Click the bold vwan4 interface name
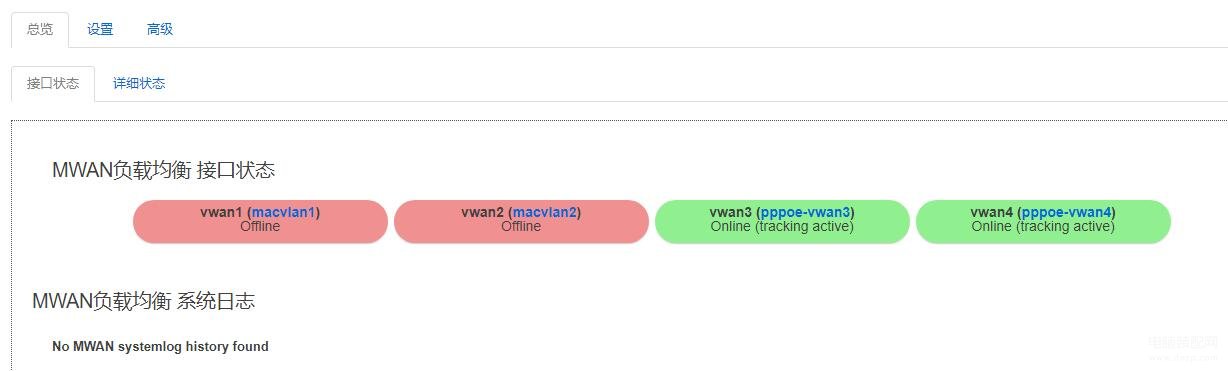1228x371 pixels. 992,212
